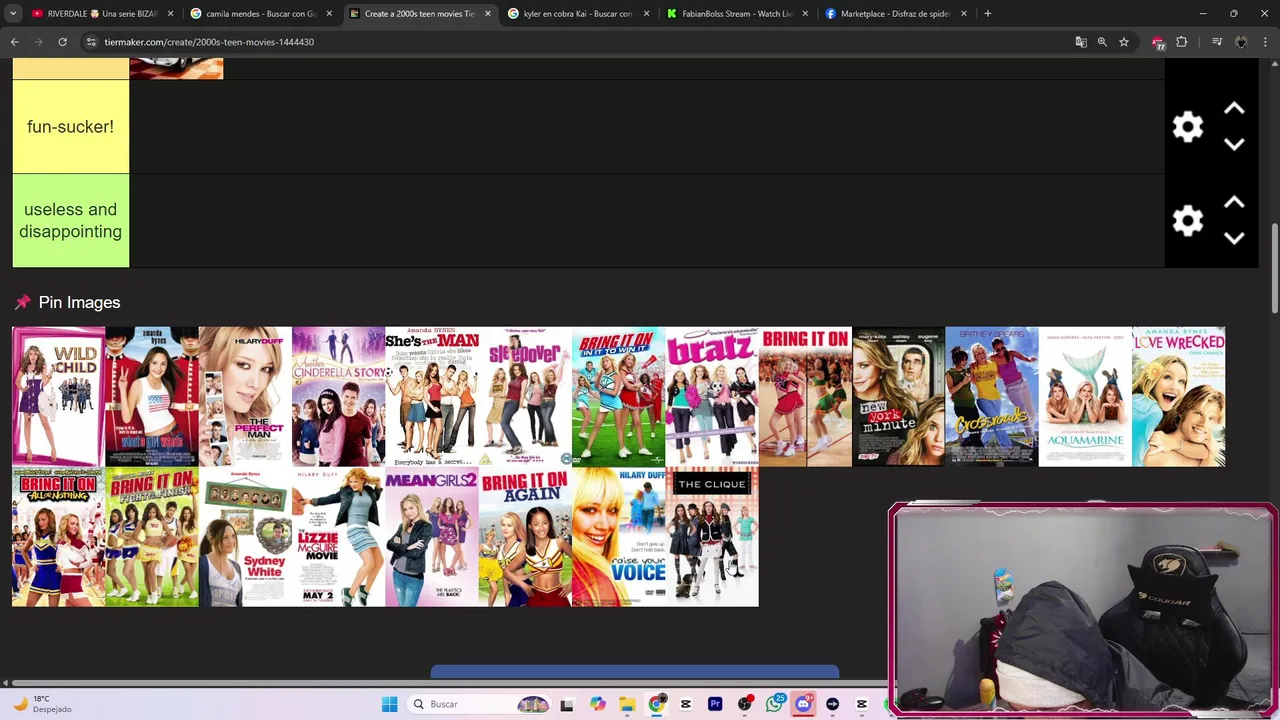This screenshot has height=720, width=1280.
Task: Reload the tiermaker page
Action: click(x=62, y=42)
